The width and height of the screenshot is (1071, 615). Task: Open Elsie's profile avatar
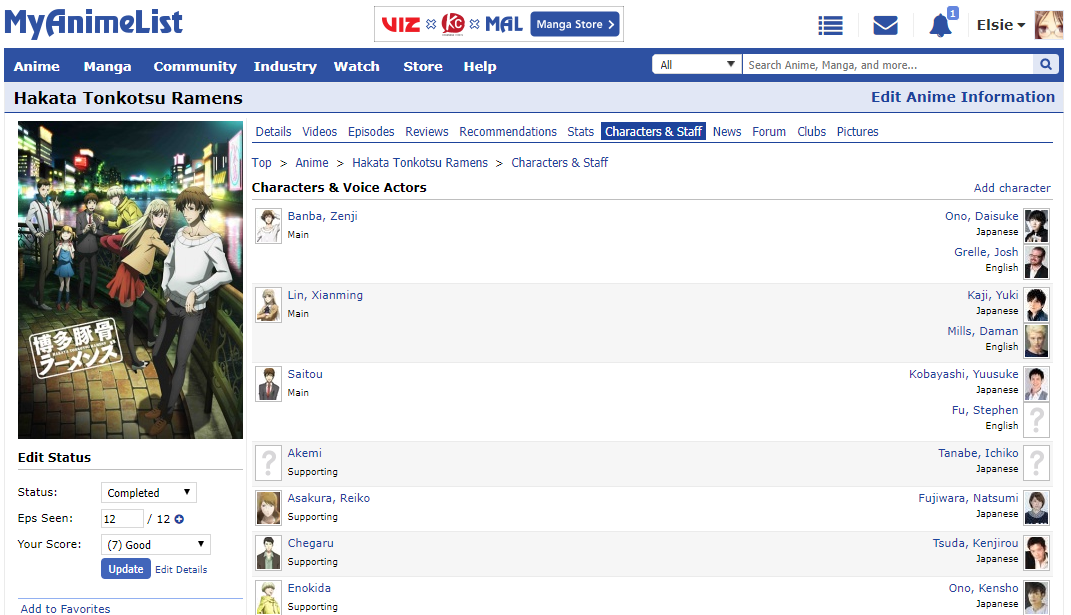tap(1048, 25)
